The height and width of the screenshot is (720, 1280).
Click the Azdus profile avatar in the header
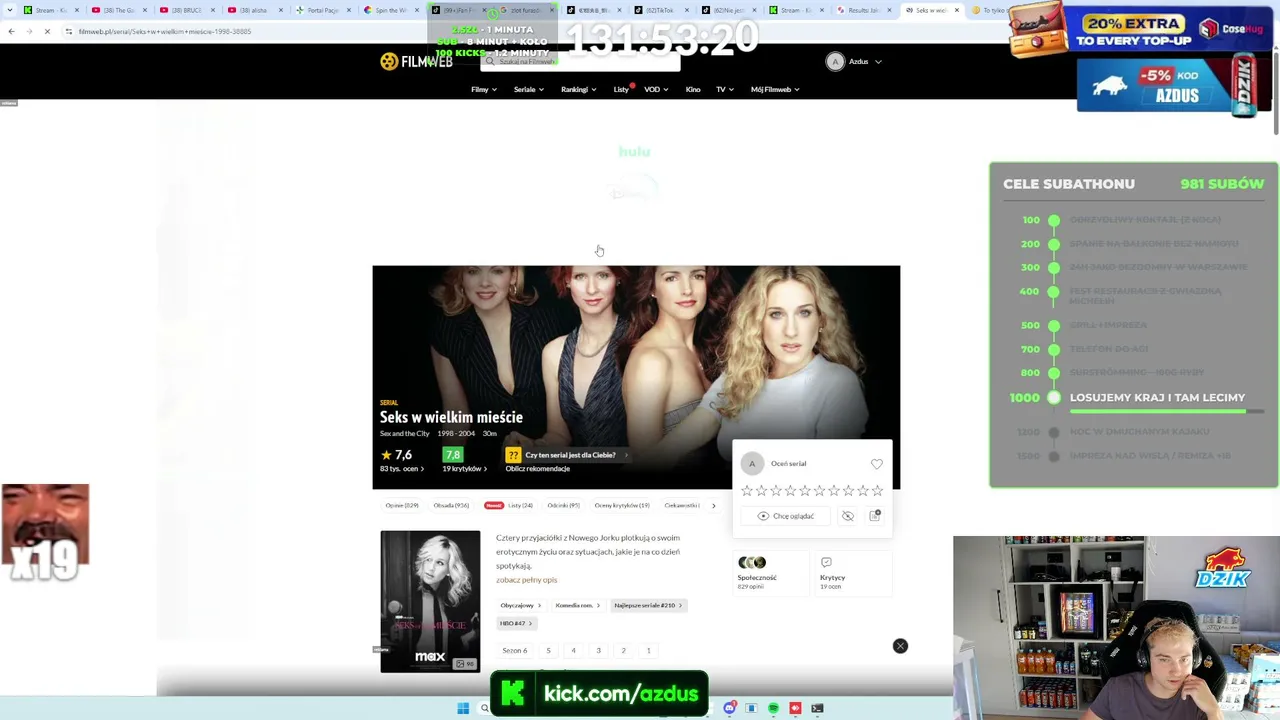pyautogui.click(x=835, y=62)
